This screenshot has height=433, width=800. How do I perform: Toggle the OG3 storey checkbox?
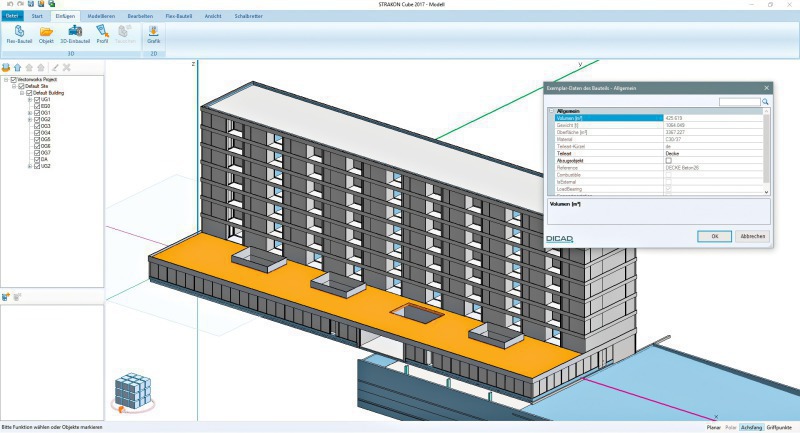pyautogui.click(x=37, y=126)
